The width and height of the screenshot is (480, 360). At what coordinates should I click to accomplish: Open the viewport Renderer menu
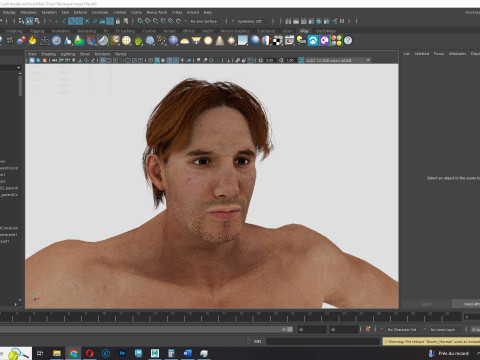point(102,54)
